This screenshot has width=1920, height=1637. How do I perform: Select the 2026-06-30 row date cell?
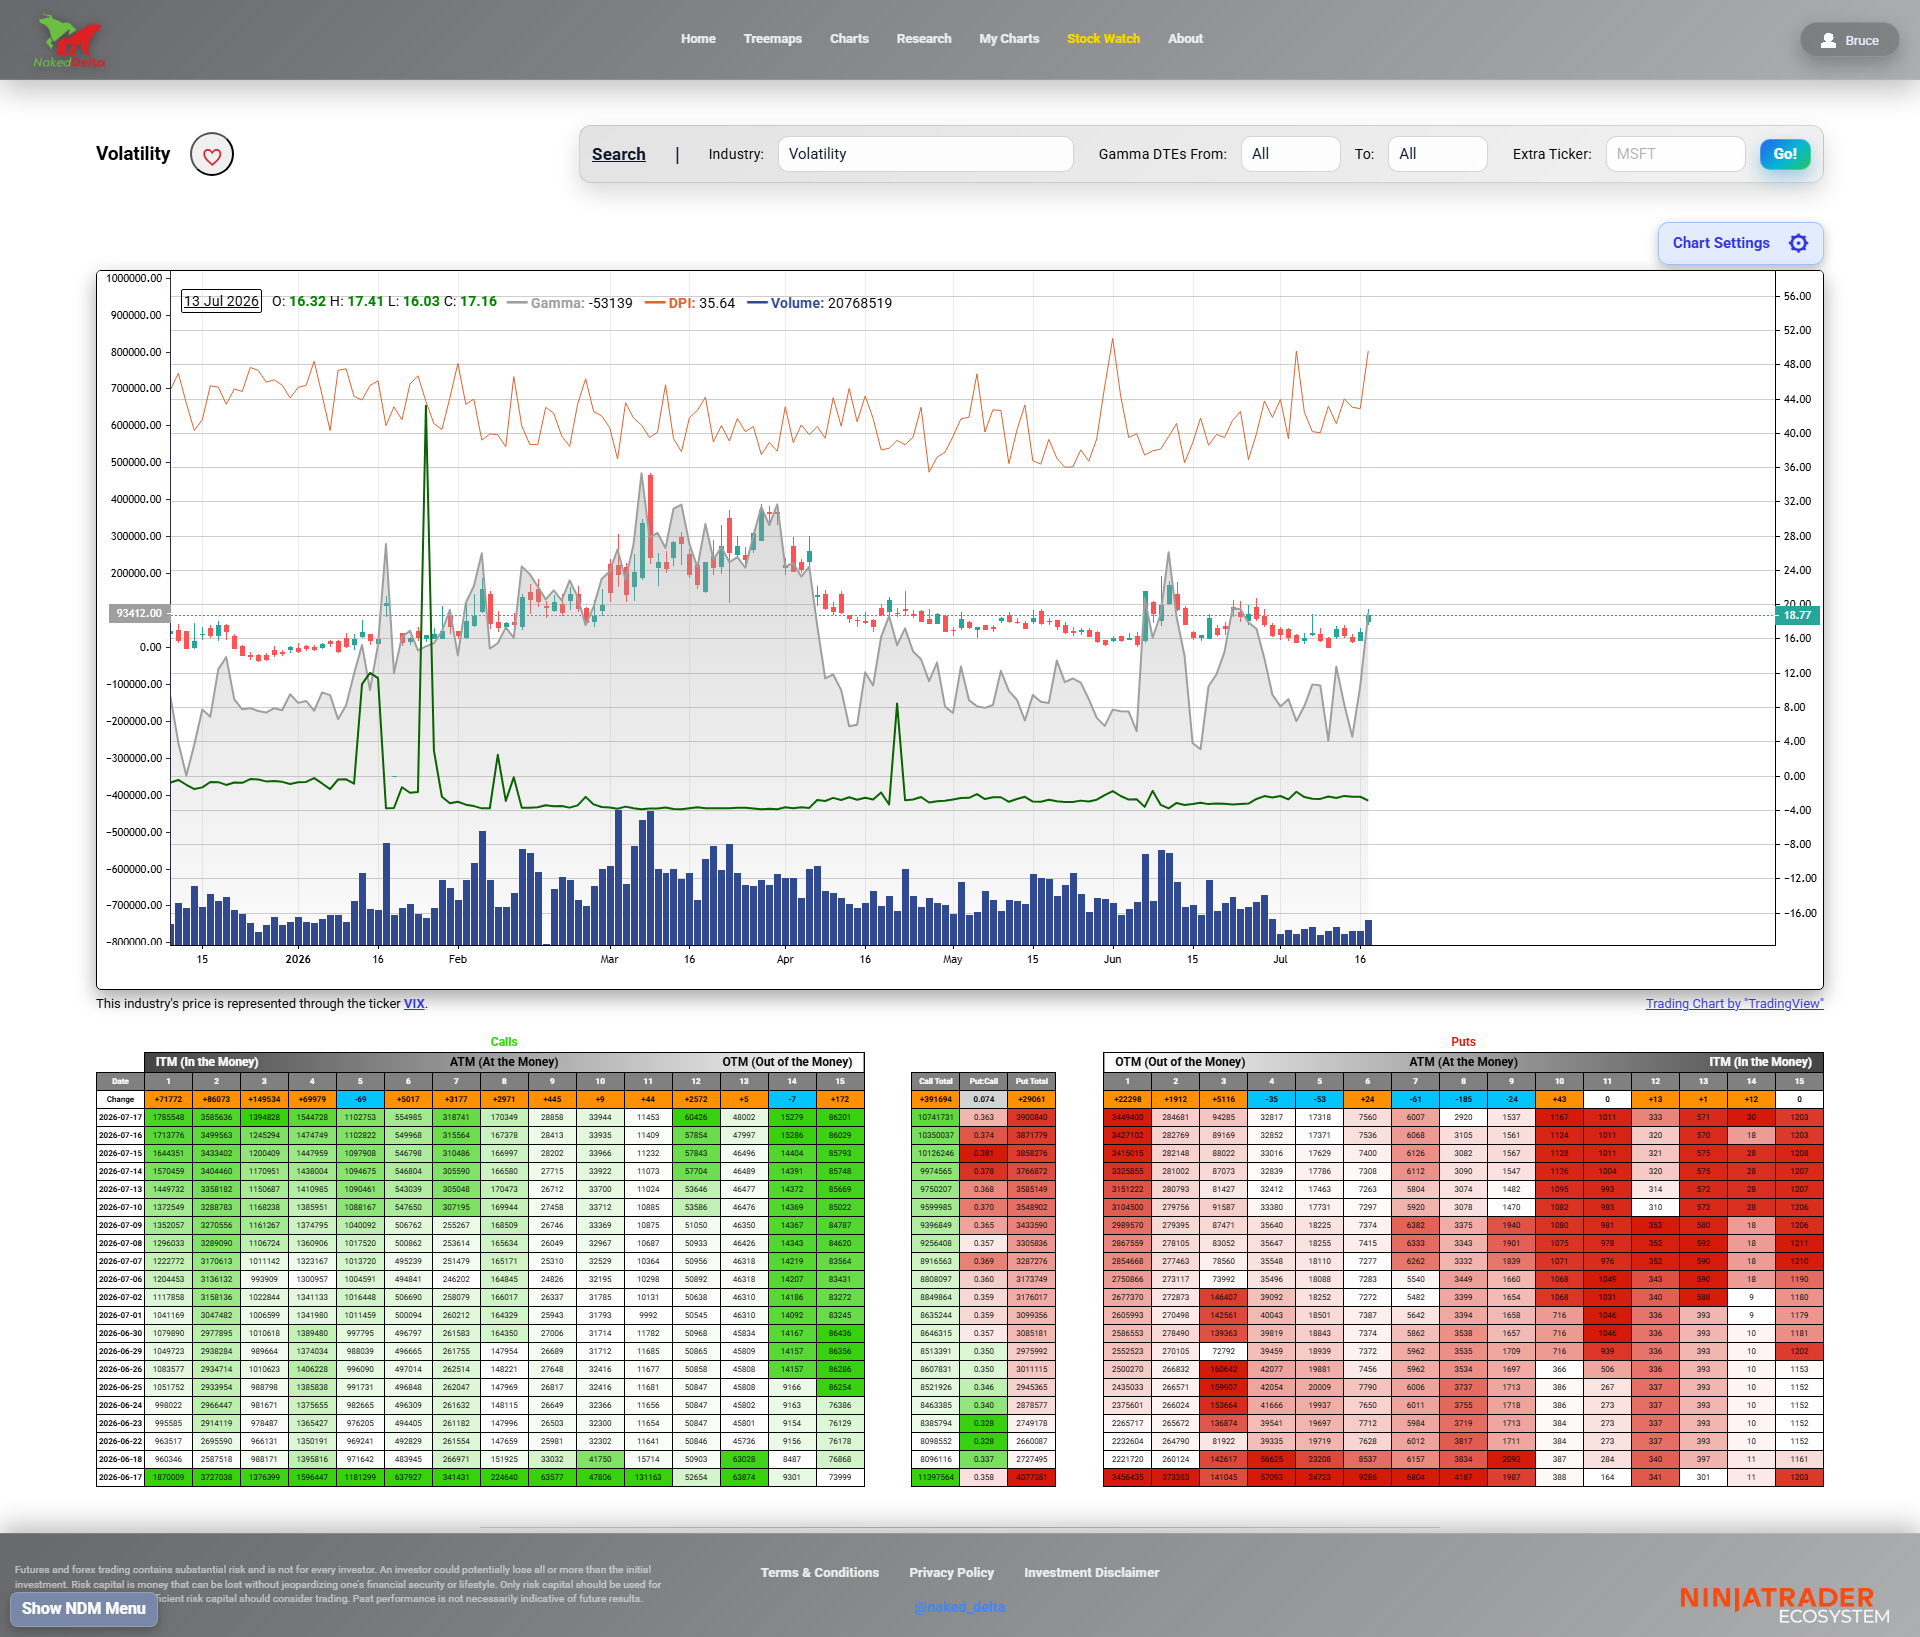(x=120, y=1333)
